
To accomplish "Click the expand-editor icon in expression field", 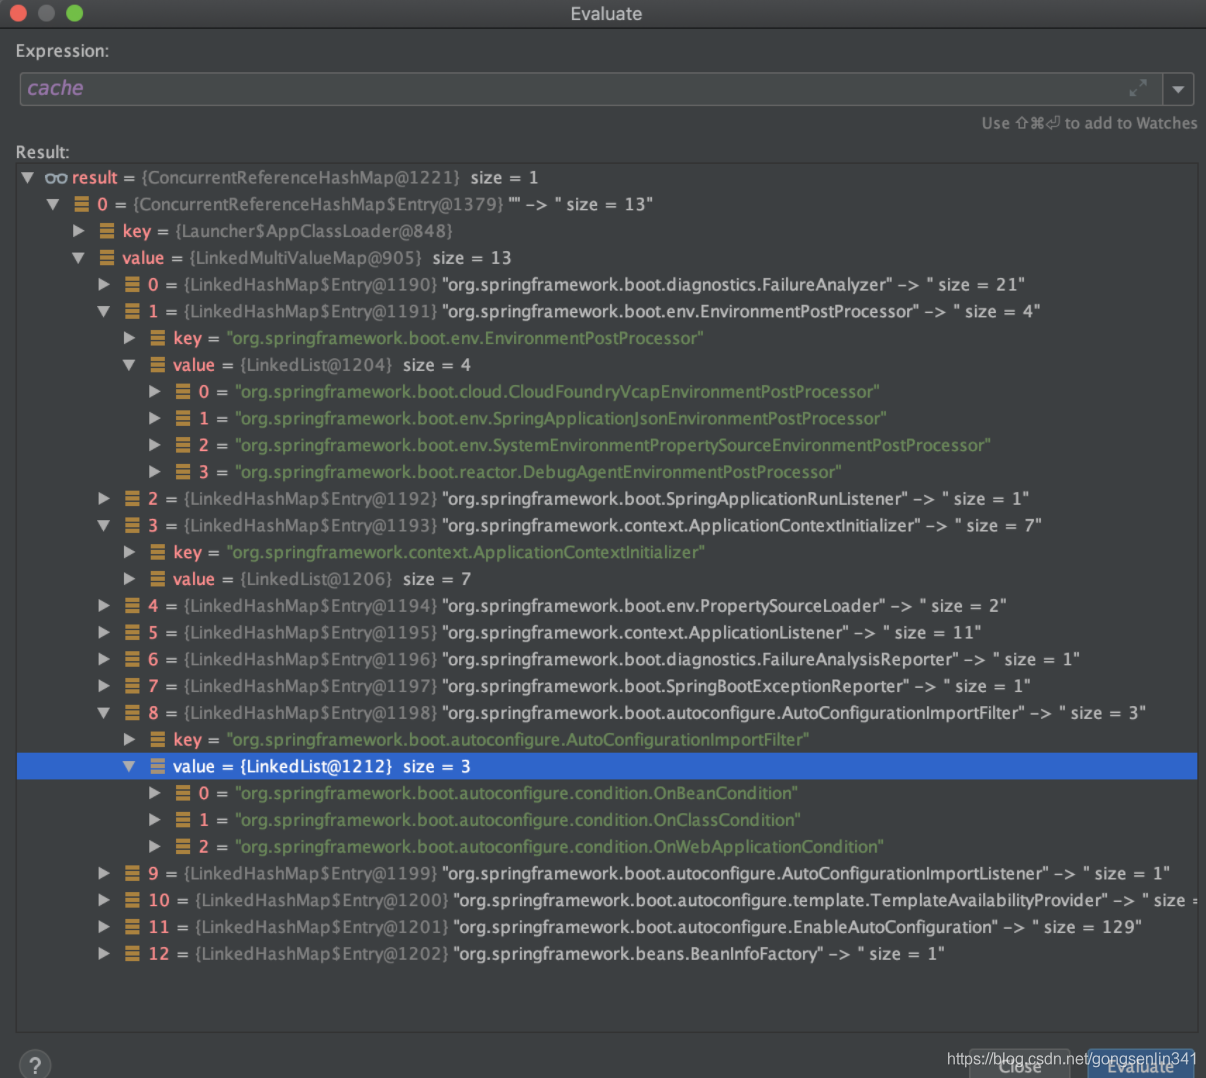I will 1138,89.
